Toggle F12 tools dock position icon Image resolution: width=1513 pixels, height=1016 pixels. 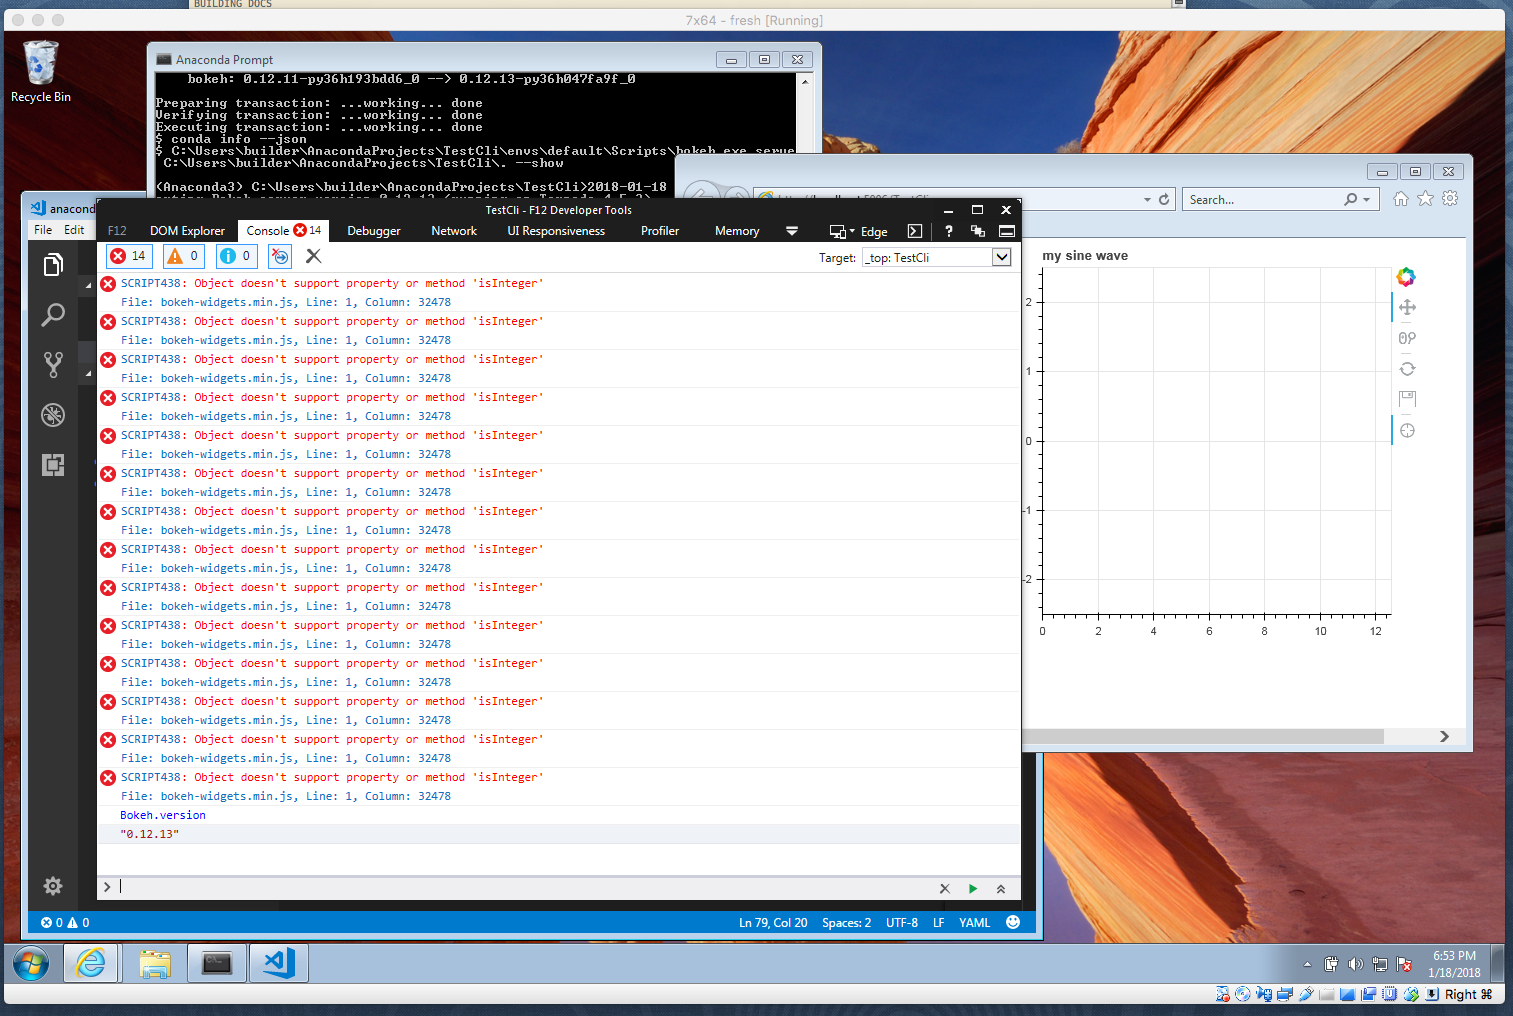tap(1007, 231)
